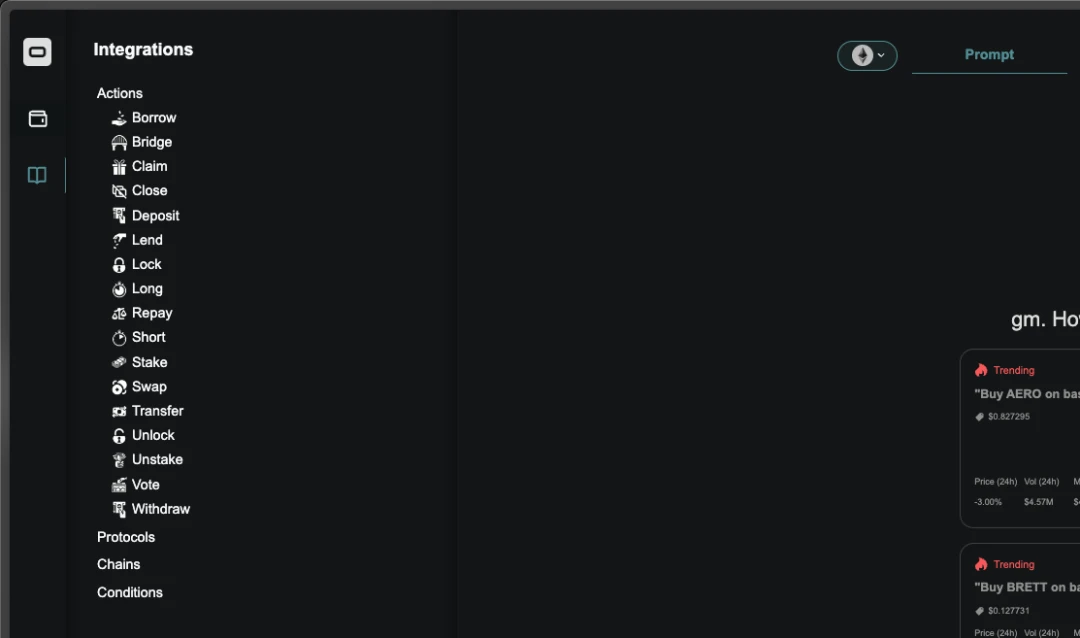Expand the Chains section
The height and width of the screenshot is (638, 1080).
click(118, 564)
